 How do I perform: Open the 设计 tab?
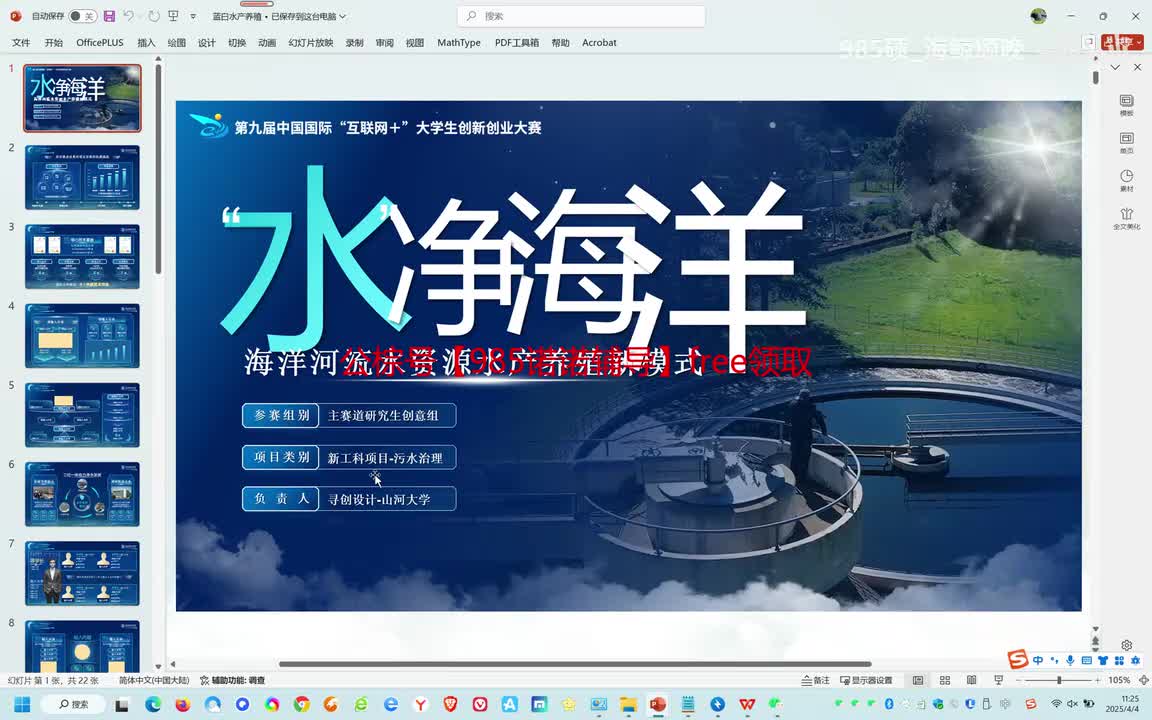[206, 43]
